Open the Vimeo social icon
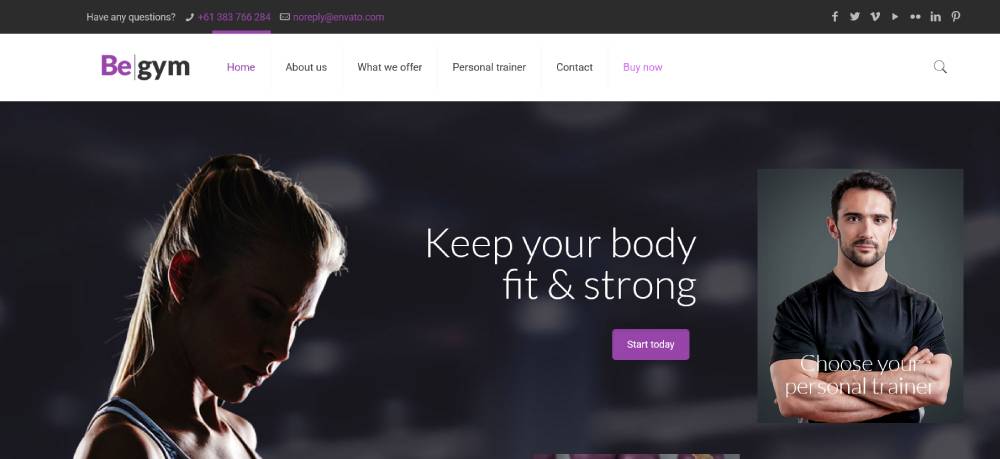This screenshot has width=1000, height=459. coord(875,17)
